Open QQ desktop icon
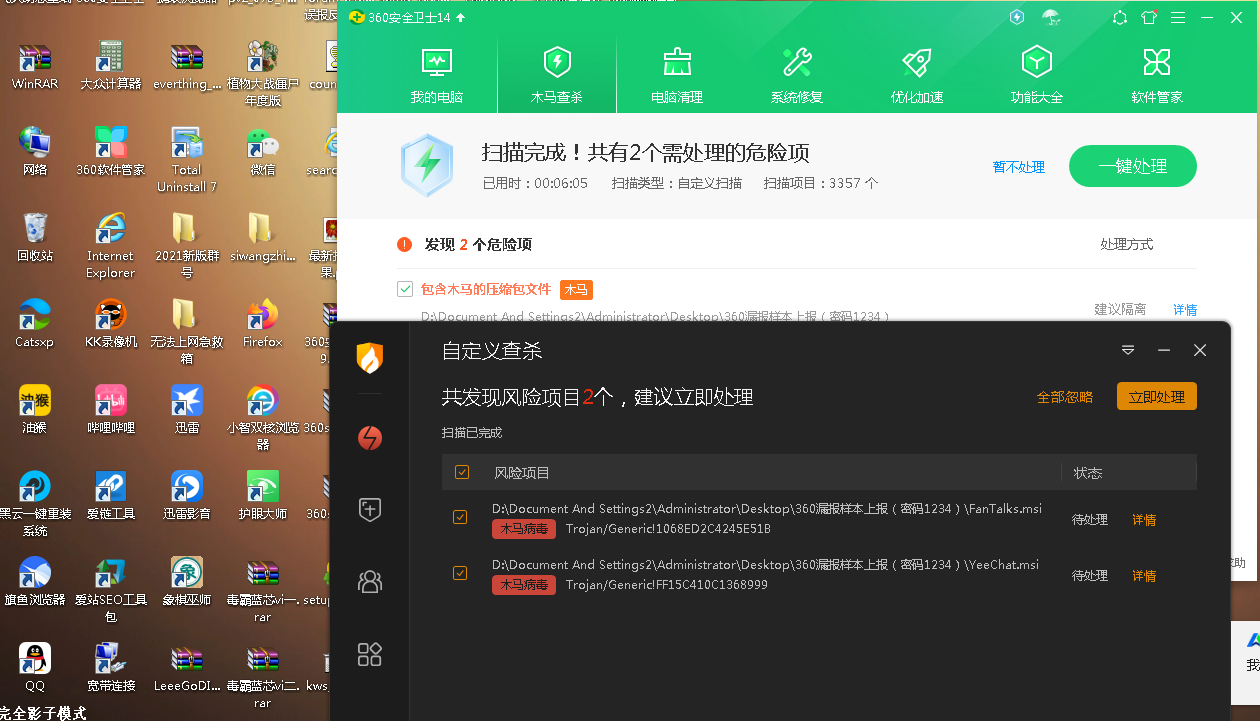 click(x=35, y=667)
